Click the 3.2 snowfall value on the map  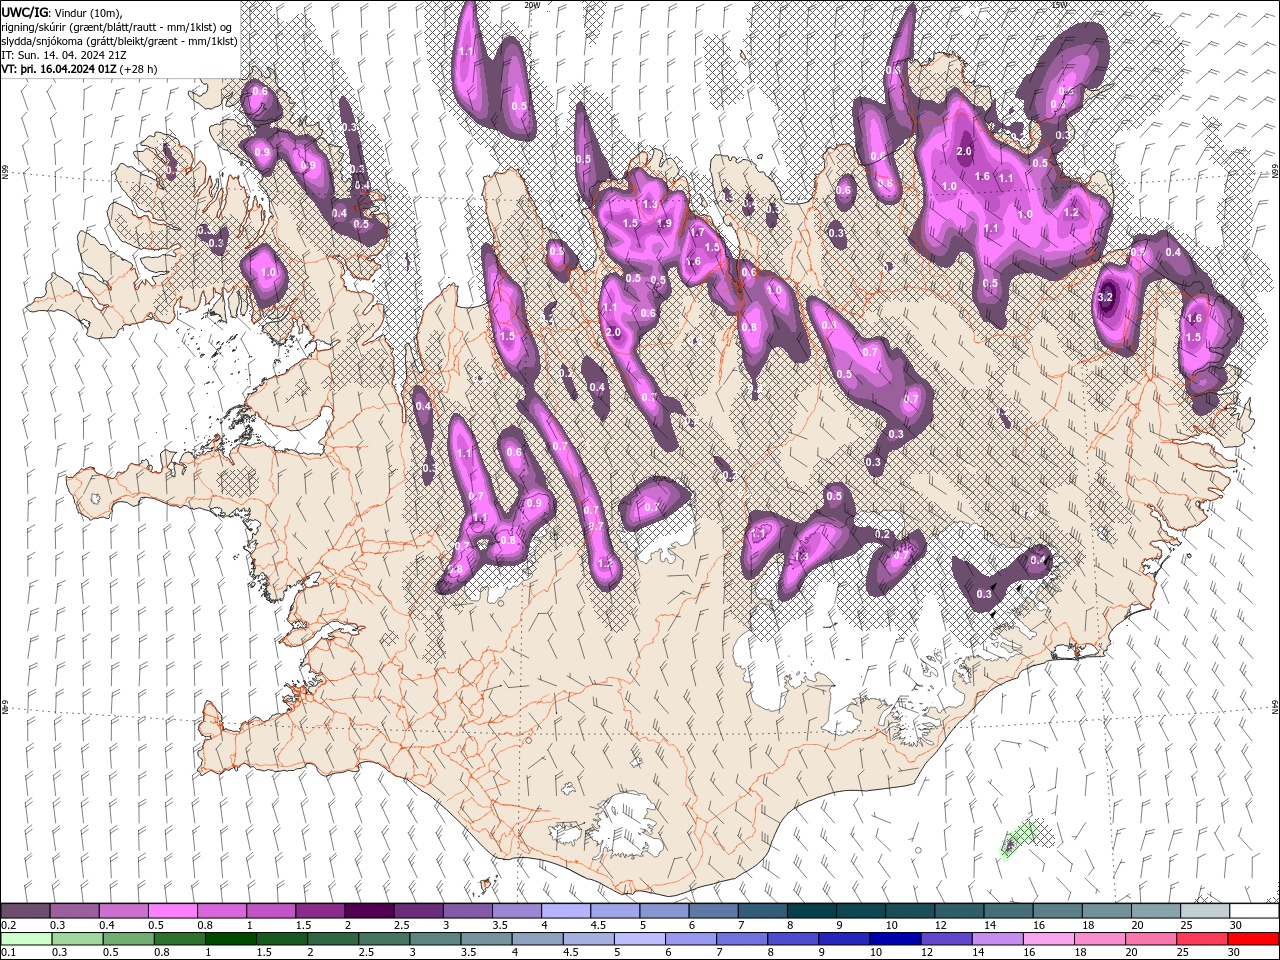coord(1105,298)
